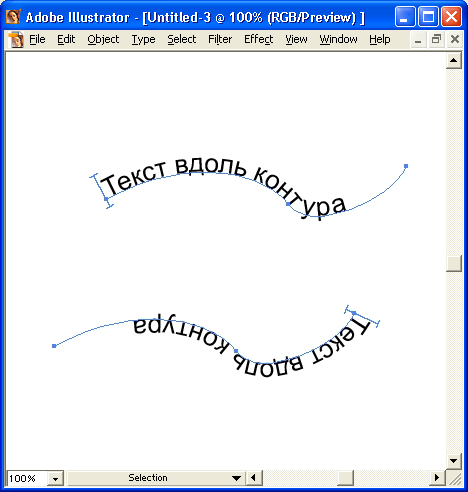Click the horizontal scrollbar left arrow
468x492 pixels.
[254, 478]
